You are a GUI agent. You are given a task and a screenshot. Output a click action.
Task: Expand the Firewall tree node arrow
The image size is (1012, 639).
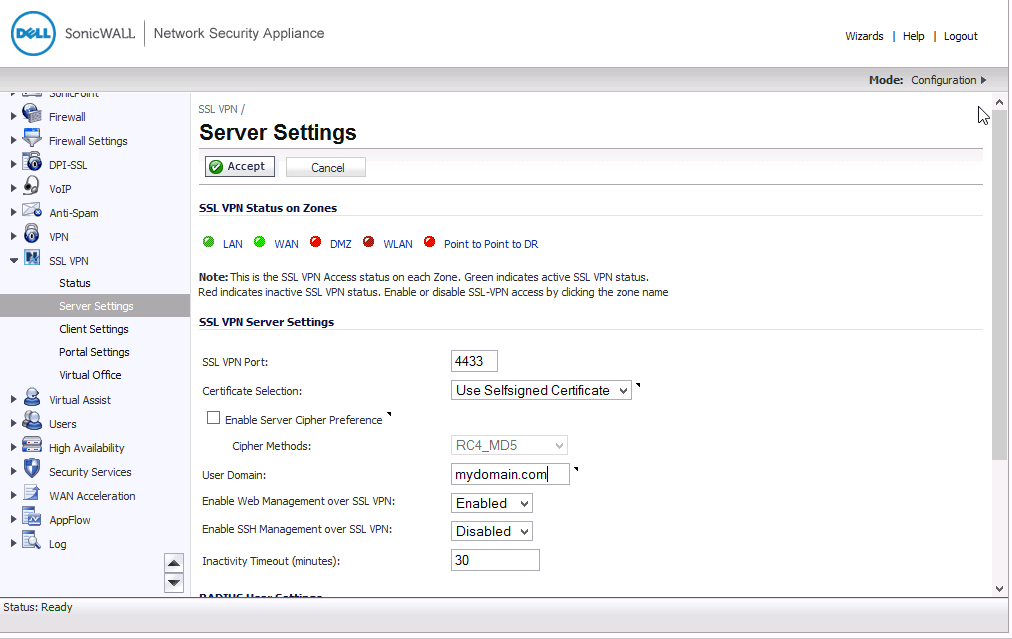13,117
